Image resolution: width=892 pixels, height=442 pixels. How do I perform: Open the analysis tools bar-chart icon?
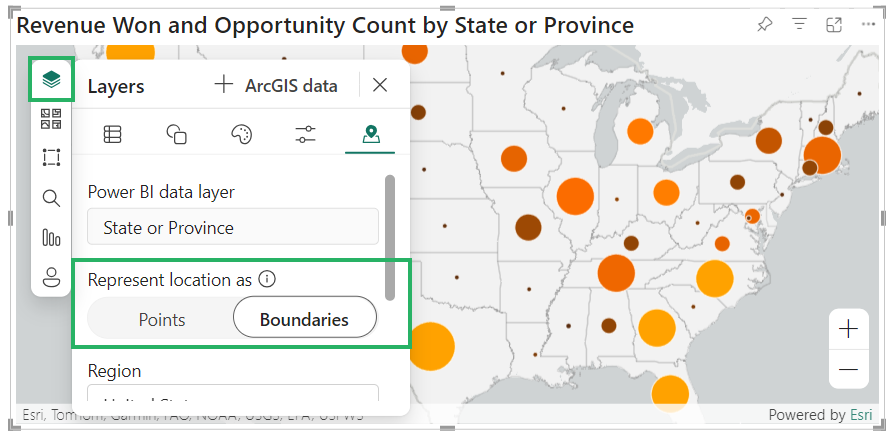(51, 237)
